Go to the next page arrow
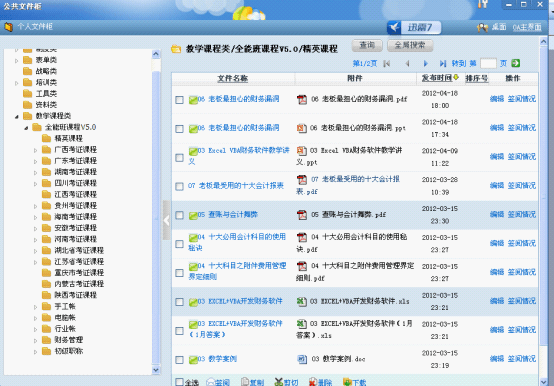 pyautogui.click(x=425, y=64)
